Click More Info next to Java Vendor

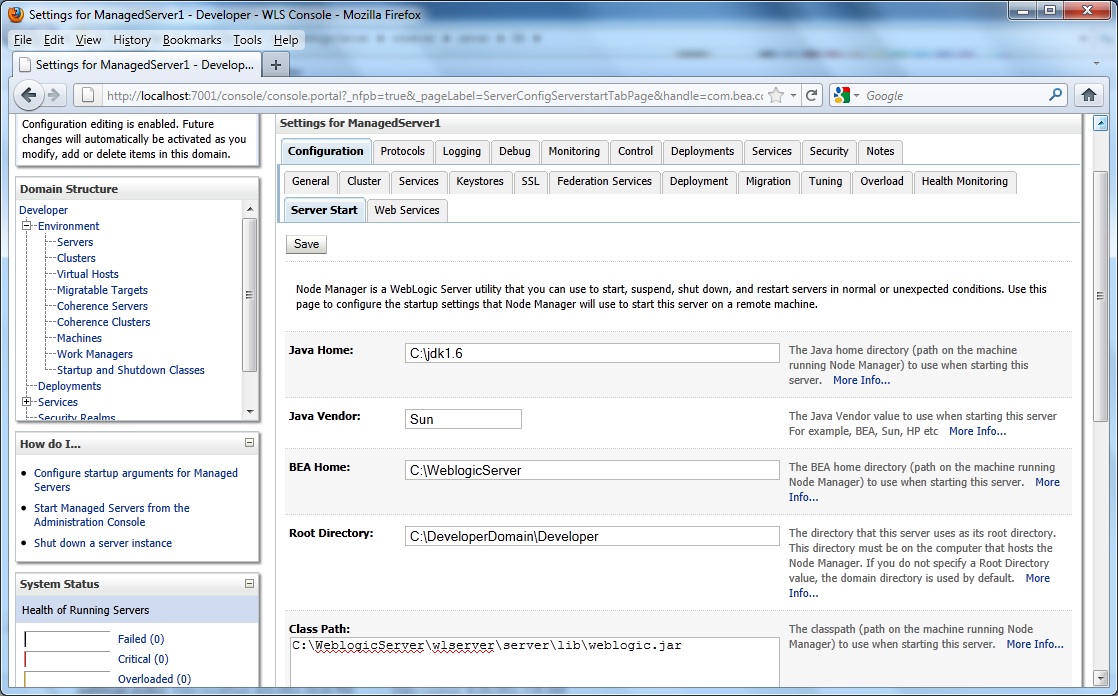tap(976, 431)
